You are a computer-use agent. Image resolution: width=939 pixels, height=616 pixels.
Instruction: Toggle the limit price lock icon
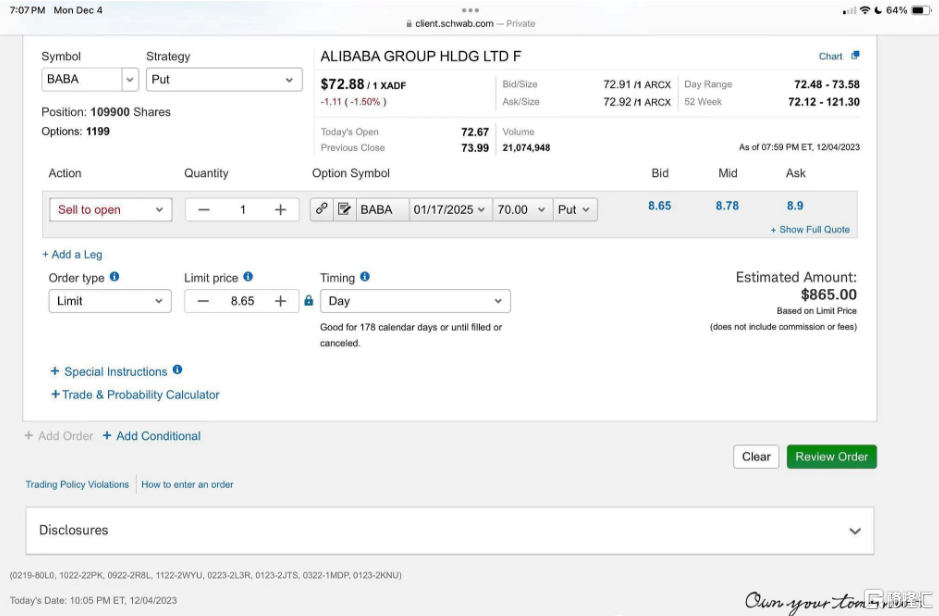[x=308, y=301]
